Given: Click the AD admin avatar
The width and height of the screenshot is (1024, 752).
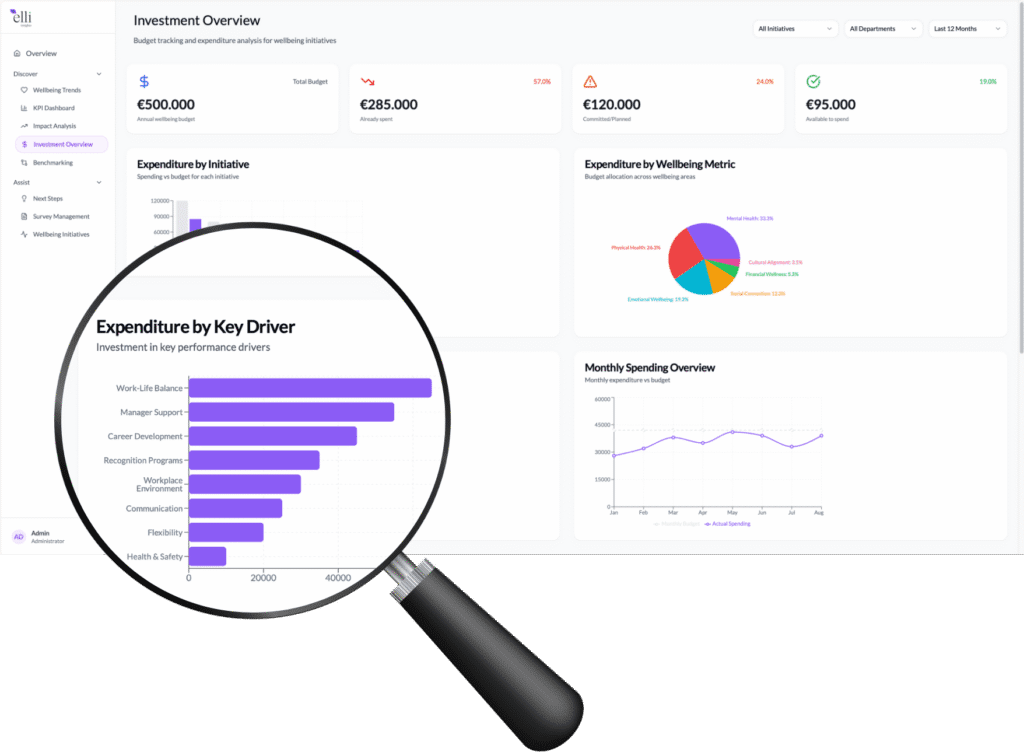Looking at the screenshot, I should tap(18, 537).
